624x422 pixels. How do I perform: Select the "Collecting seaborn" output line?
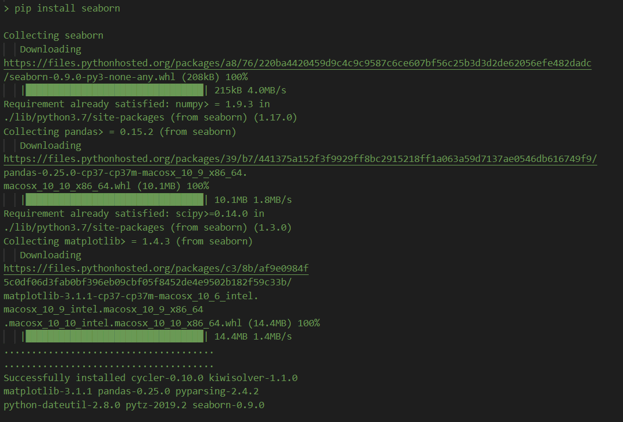53,35
